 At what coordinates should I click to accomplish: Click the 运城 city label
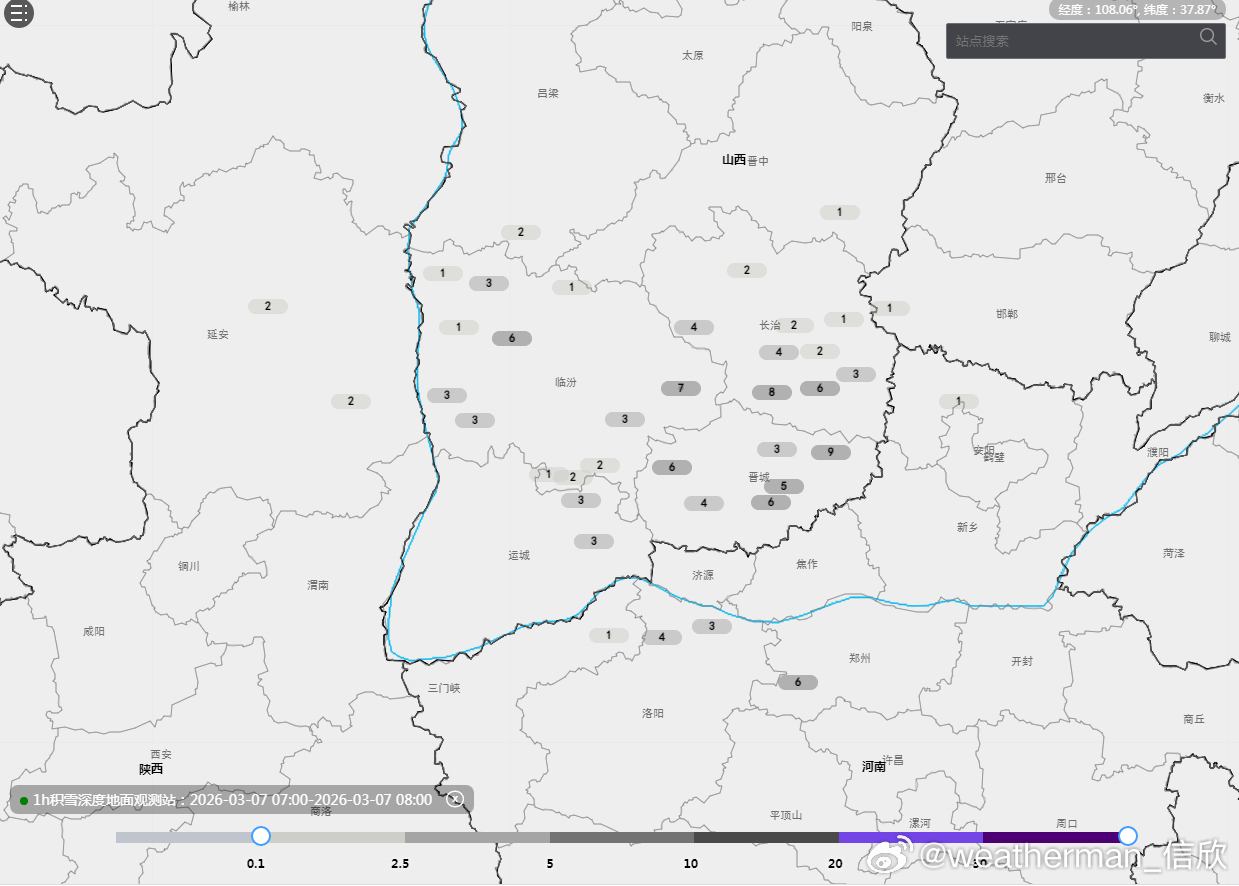click(x=519, y=555)
